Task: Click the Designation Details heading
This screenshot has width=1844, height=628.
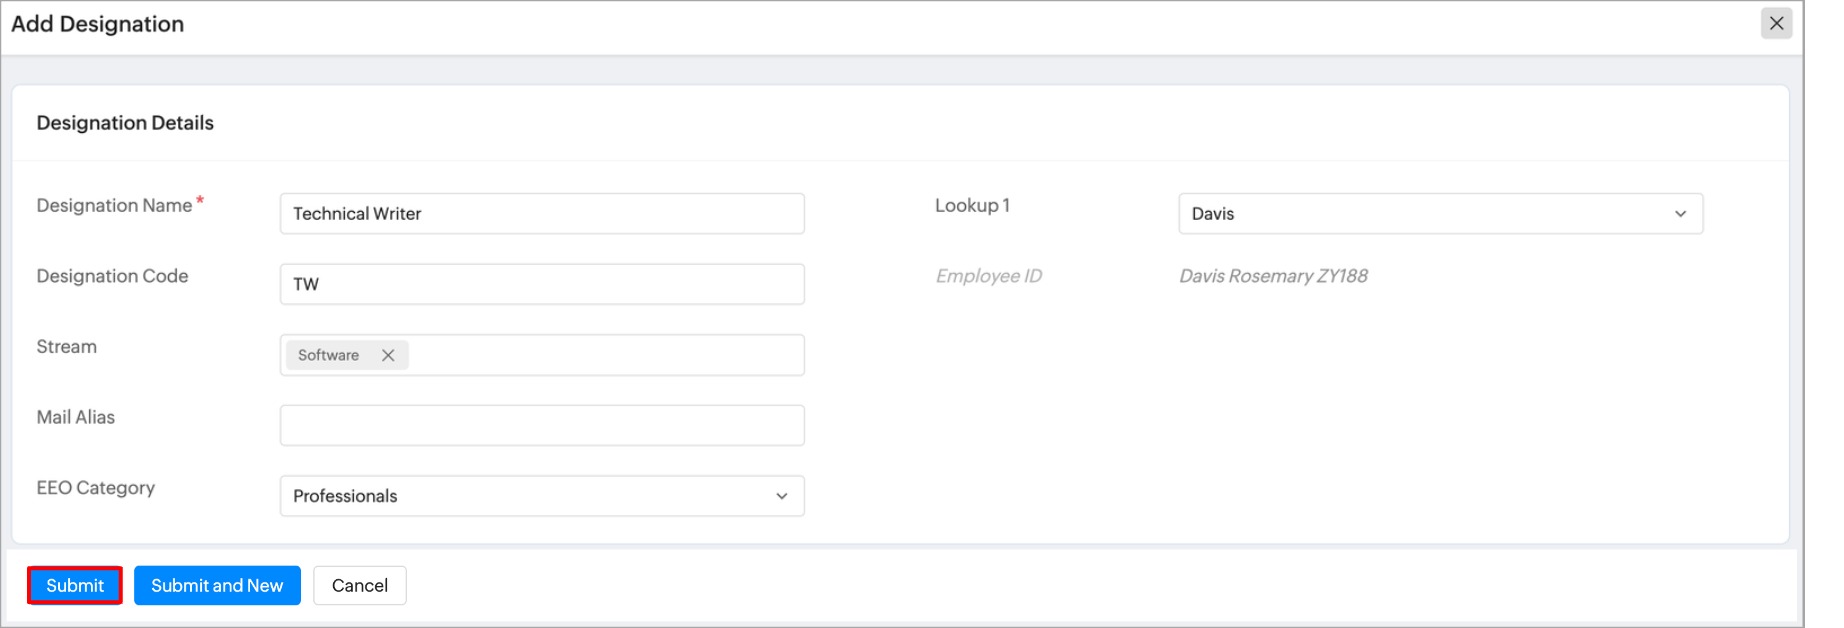Action: (x=125, y=123)
